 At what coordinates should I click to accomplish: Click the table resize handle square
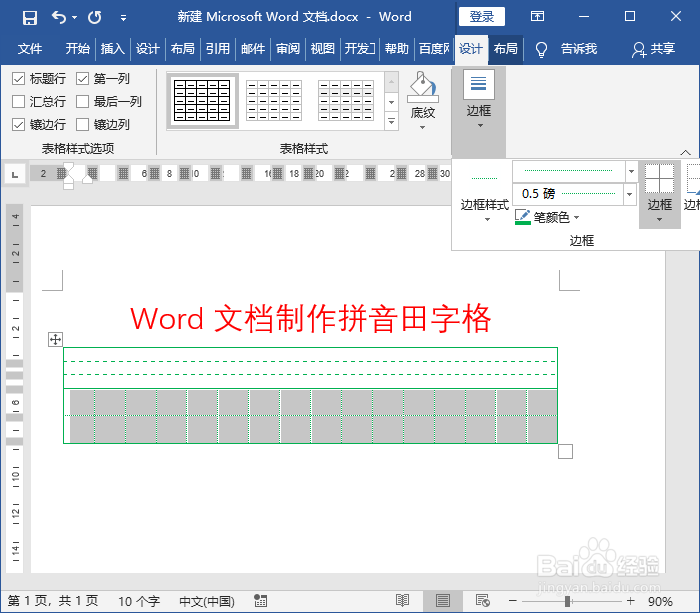pos(565,451)
